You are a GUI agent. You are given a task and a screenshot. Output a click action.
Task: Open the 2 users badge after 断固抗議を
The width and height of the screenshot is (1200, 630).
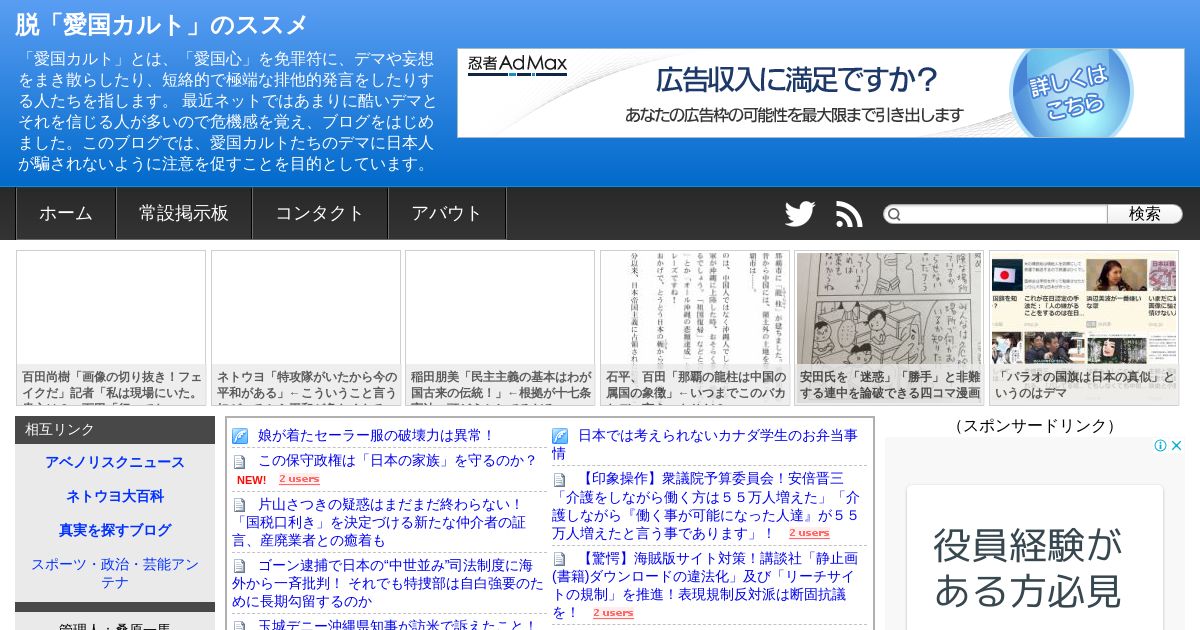click(613, 613)
